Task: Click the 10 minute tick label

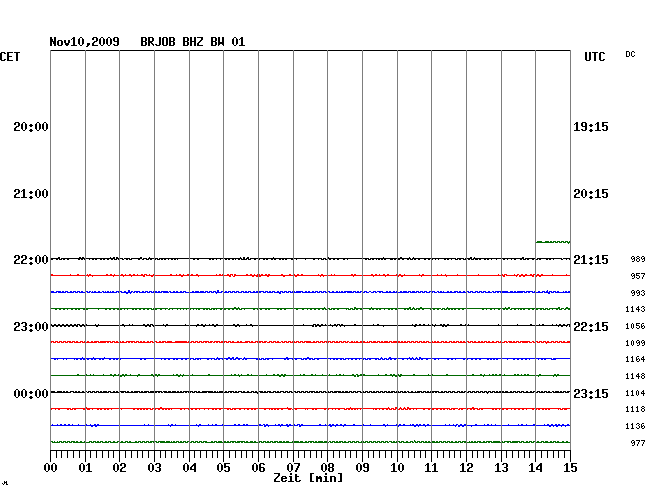Action: [x=397, y=468]
